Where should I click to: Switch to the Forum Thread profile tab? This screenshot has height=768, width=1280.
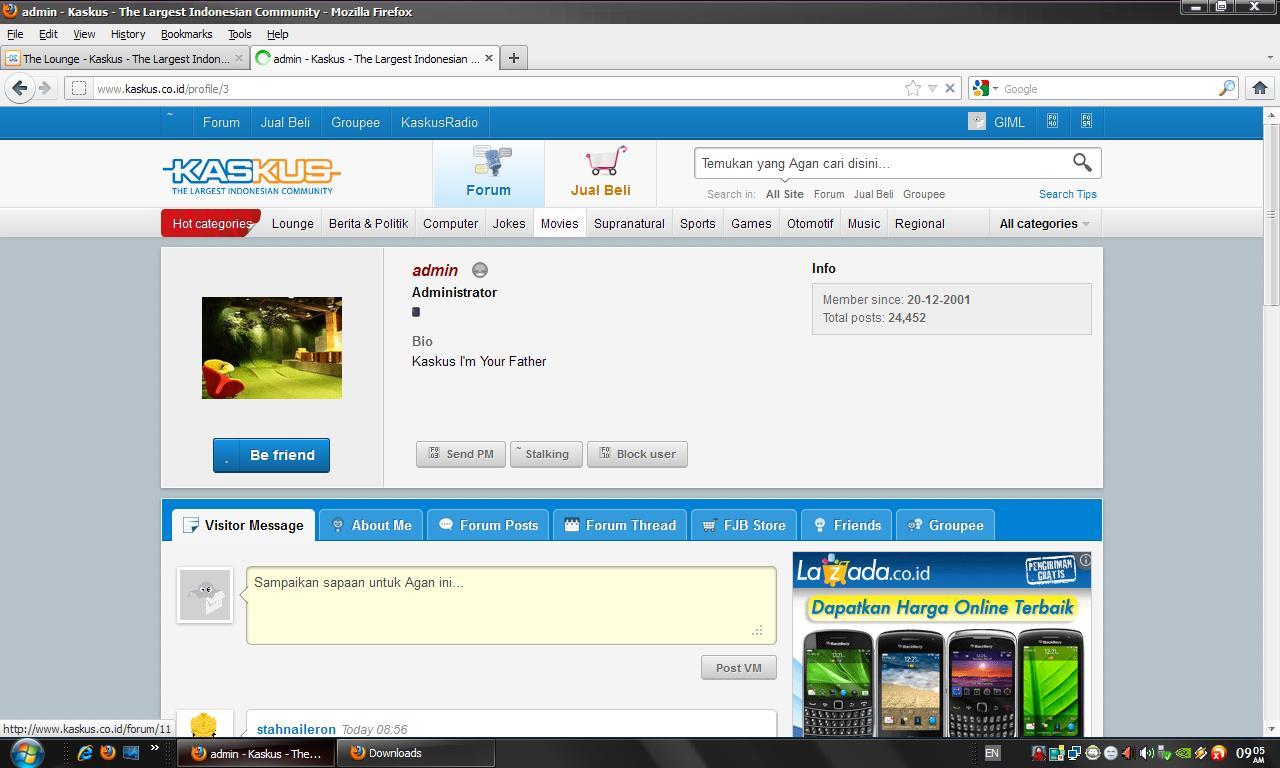coord(620,525)
